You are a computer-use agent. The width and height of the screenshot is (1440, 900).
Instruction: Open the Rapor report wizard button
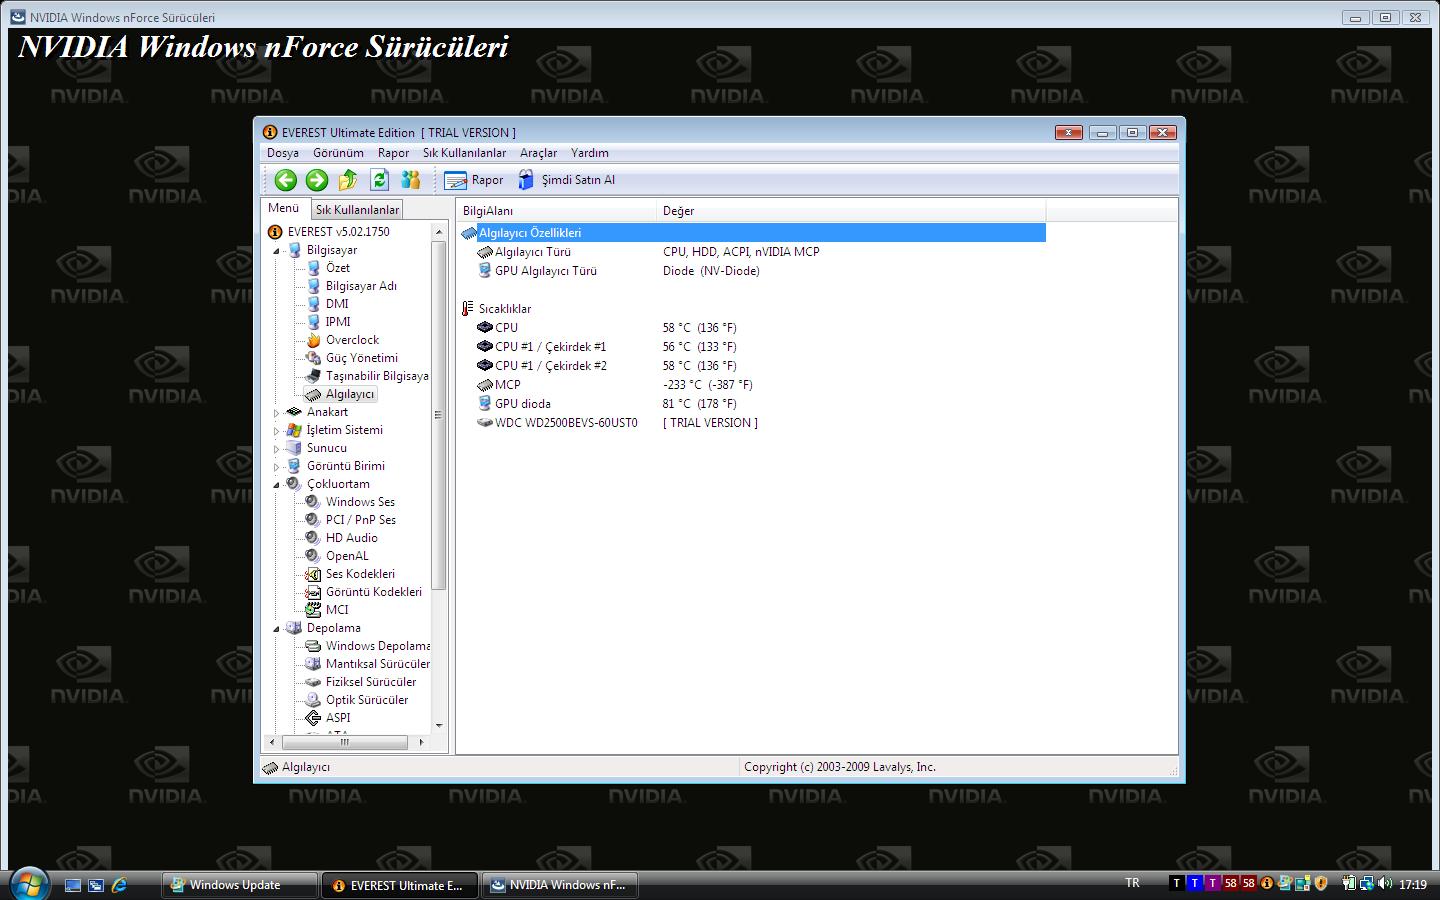click(474, 180)
